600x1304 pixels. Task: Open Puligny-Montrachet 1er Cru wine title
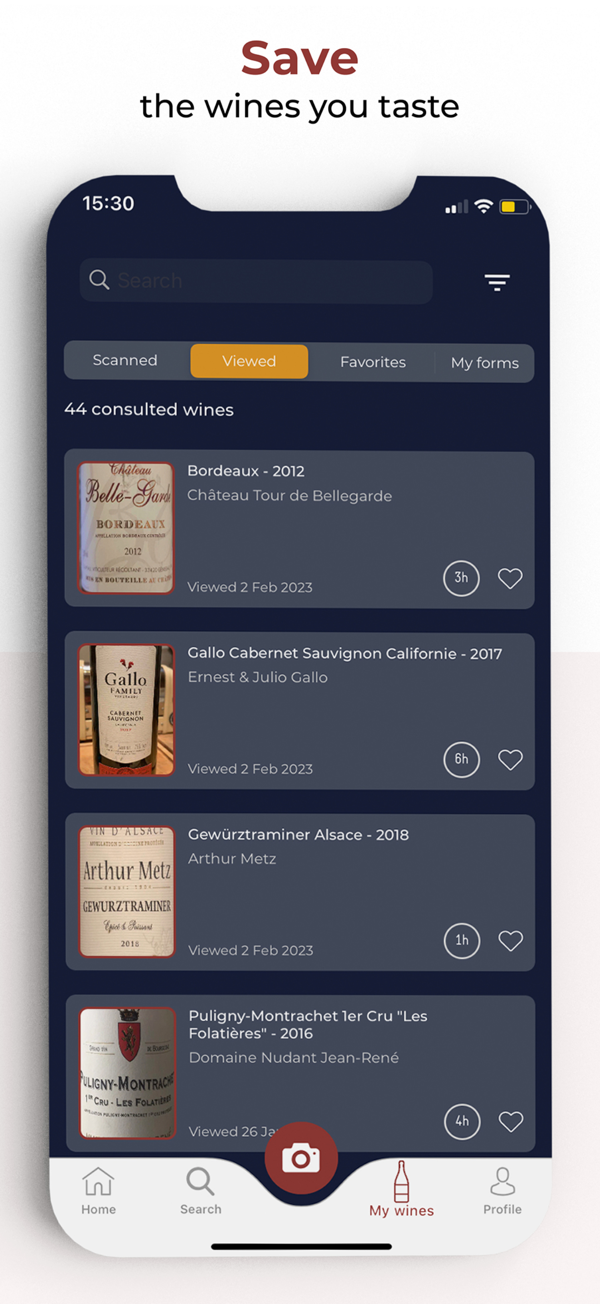coord(307,1024)
